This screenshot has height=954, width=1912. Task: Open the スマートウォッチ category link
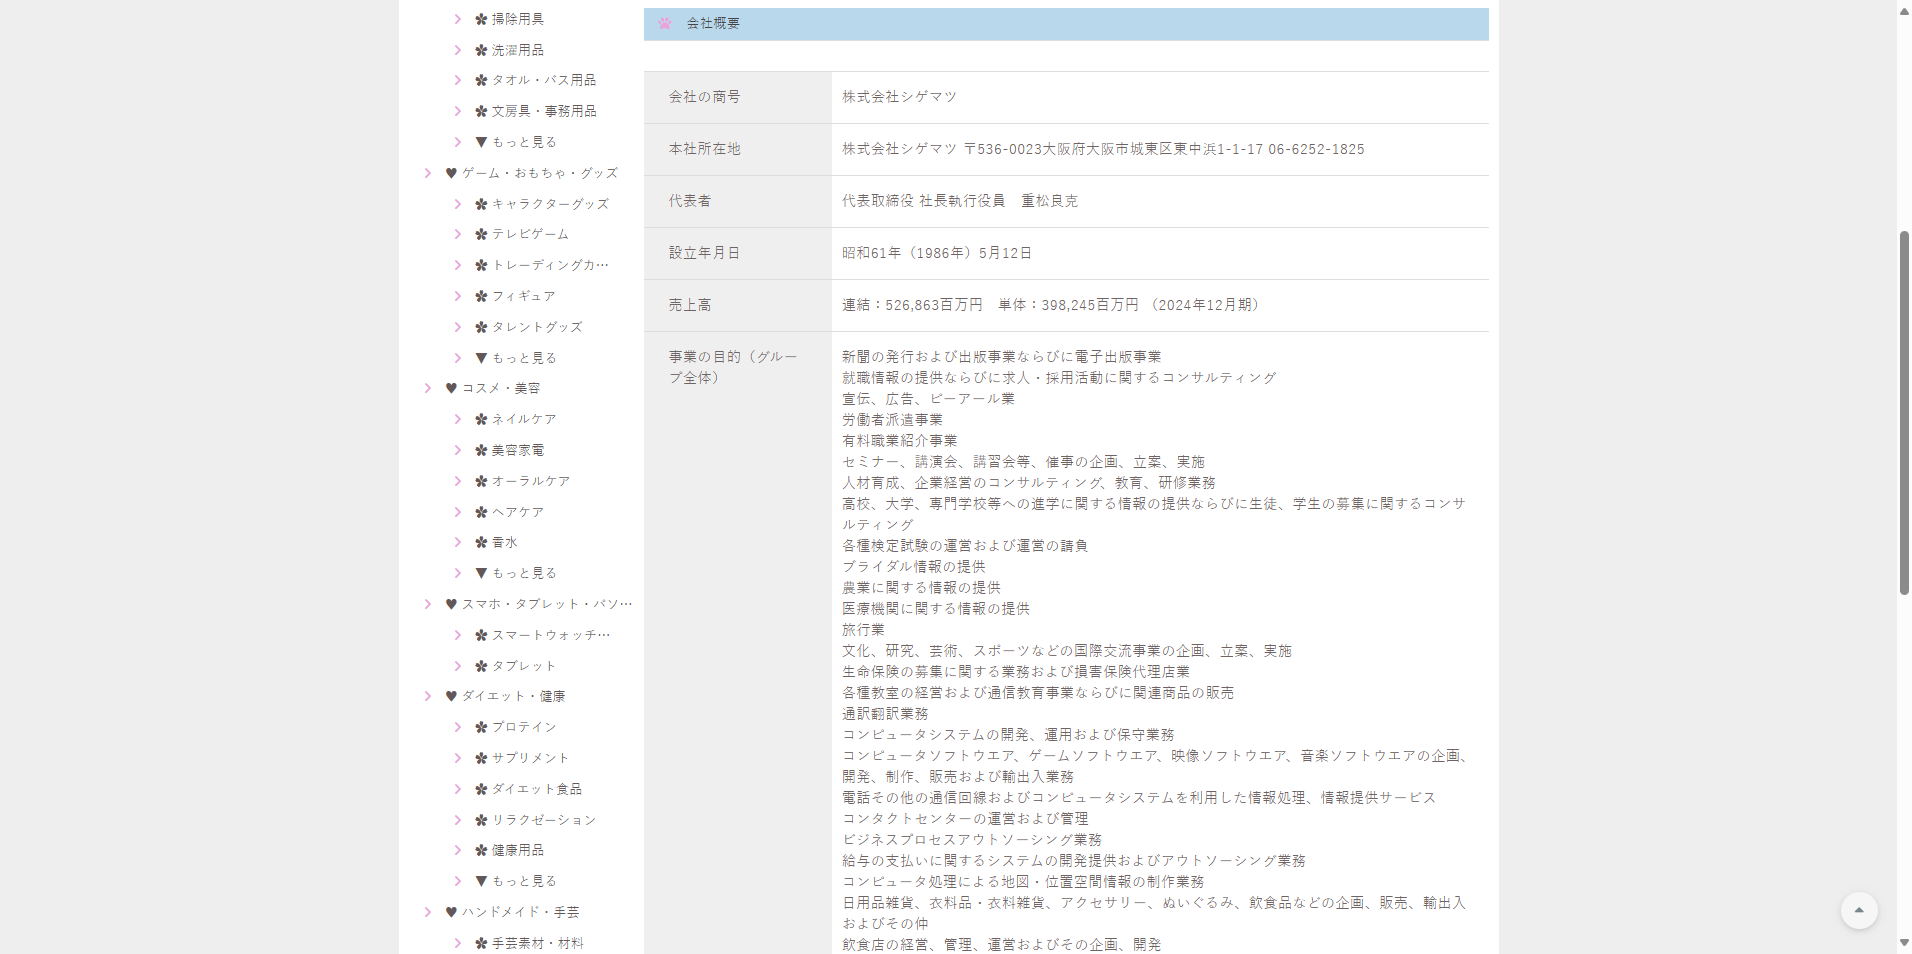pyautogui.click(x=549, y=635)
